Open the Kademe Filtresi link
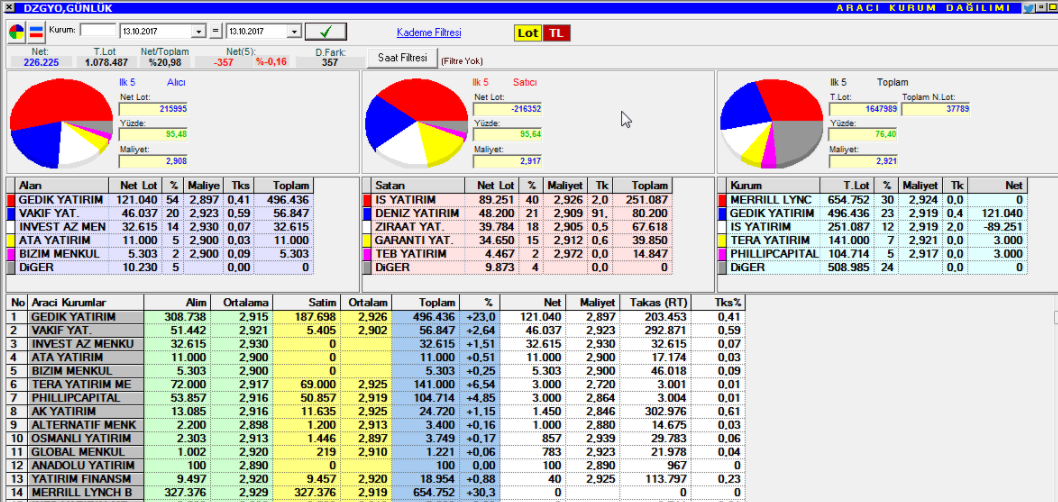 pyautogui.click(x=428, y=32)
